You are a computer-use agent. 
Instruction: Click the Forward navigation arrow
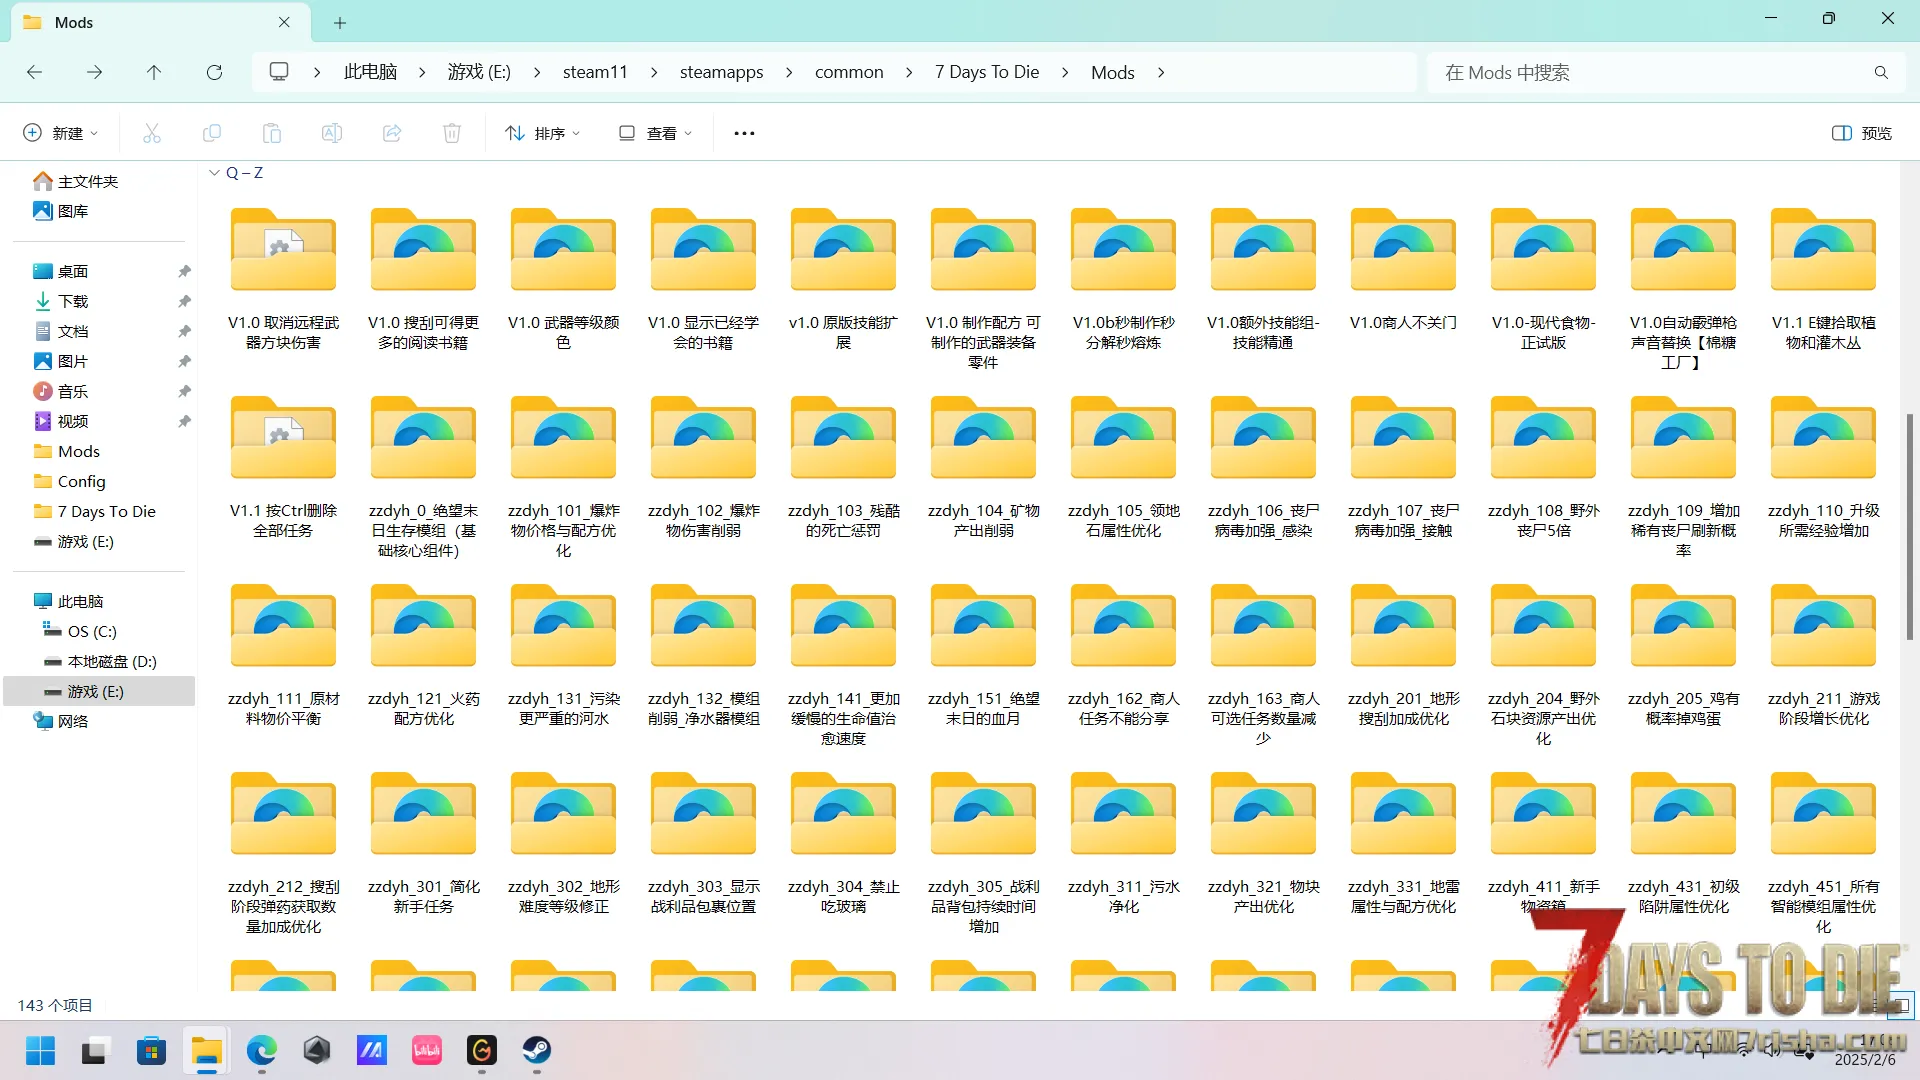pos(94,72)
